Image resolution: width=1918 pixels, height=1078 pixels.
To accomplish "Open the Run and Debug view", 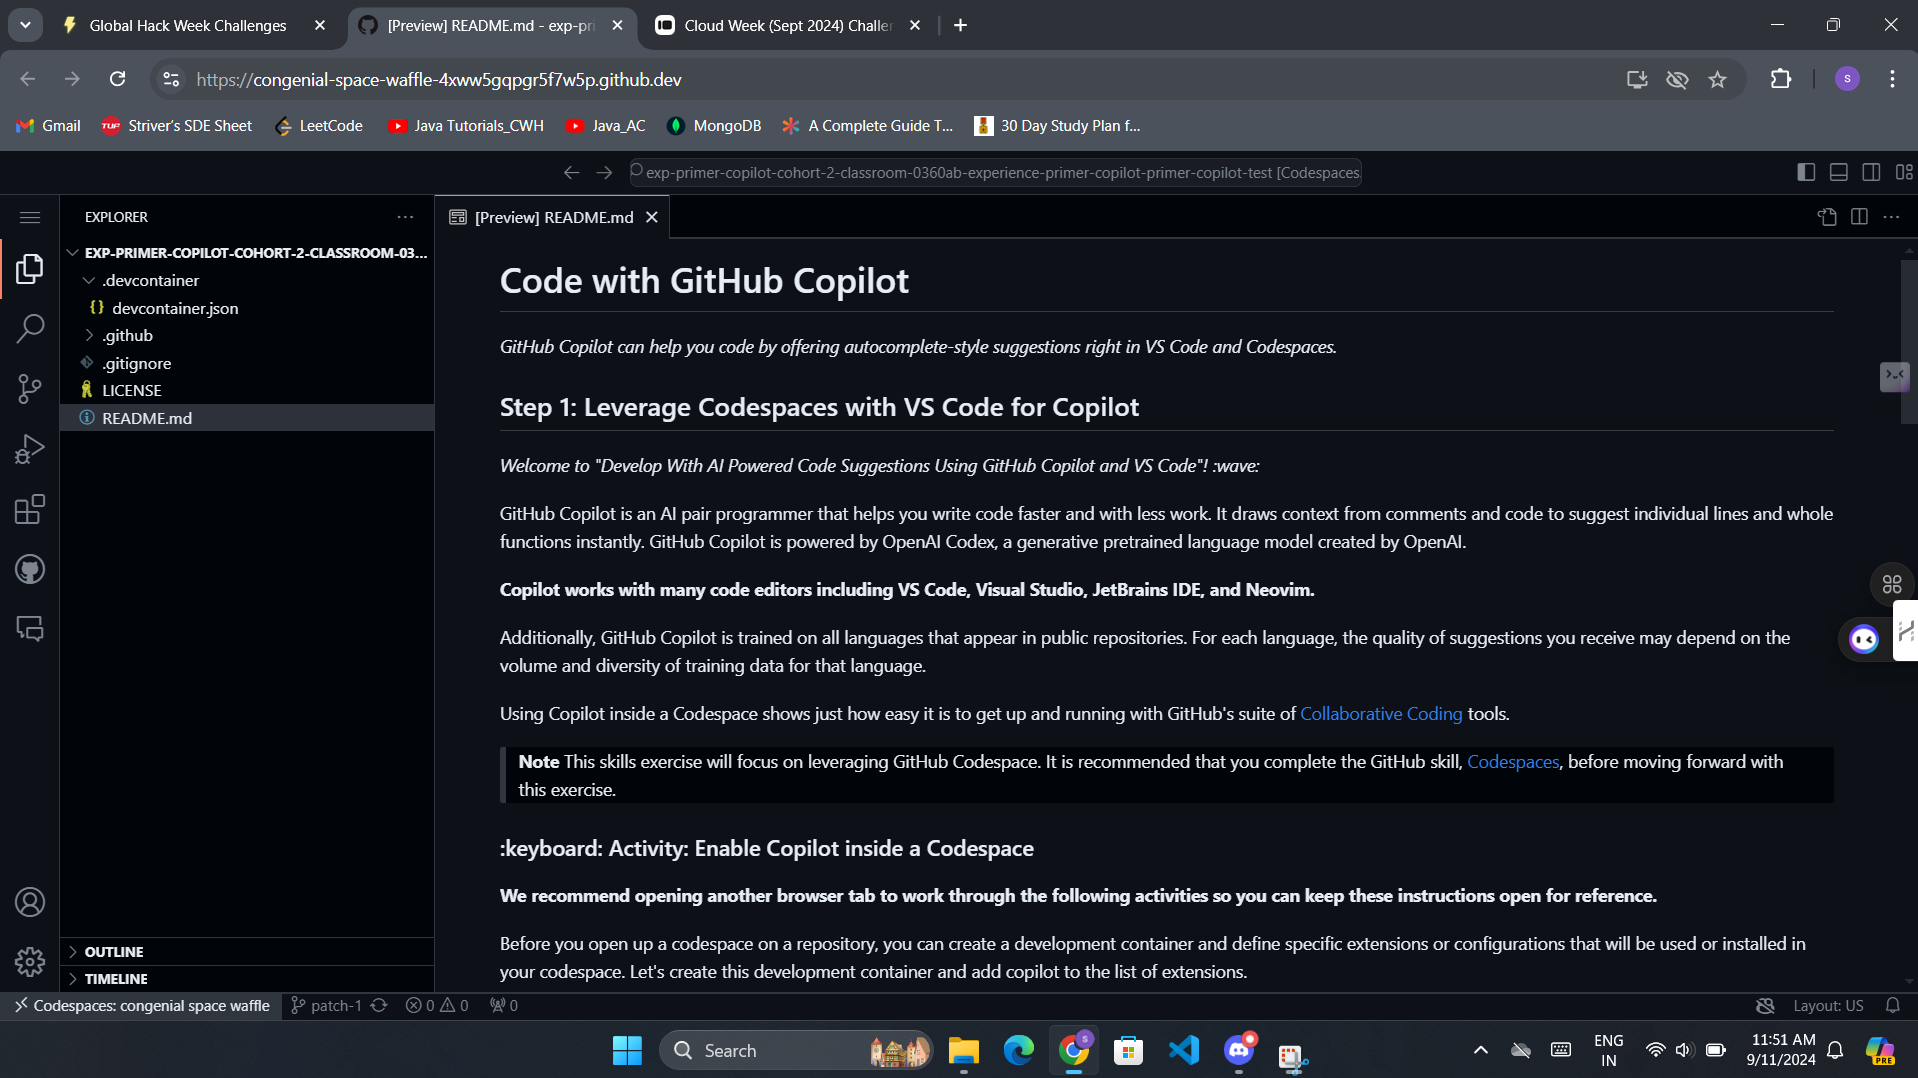I will (x=30, y=449).
